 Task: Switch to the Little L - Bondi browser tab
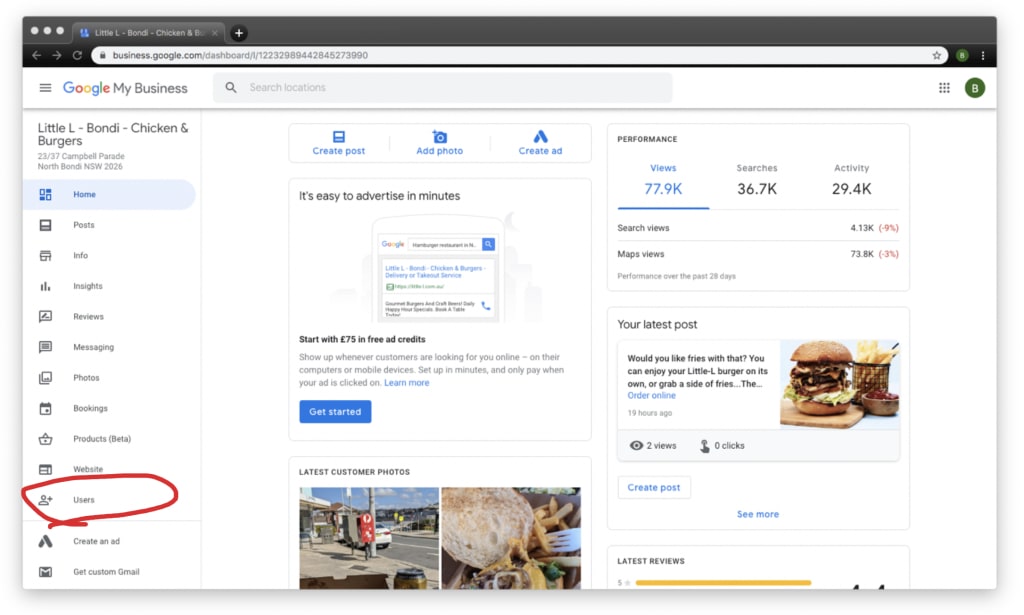click(149, 33)
